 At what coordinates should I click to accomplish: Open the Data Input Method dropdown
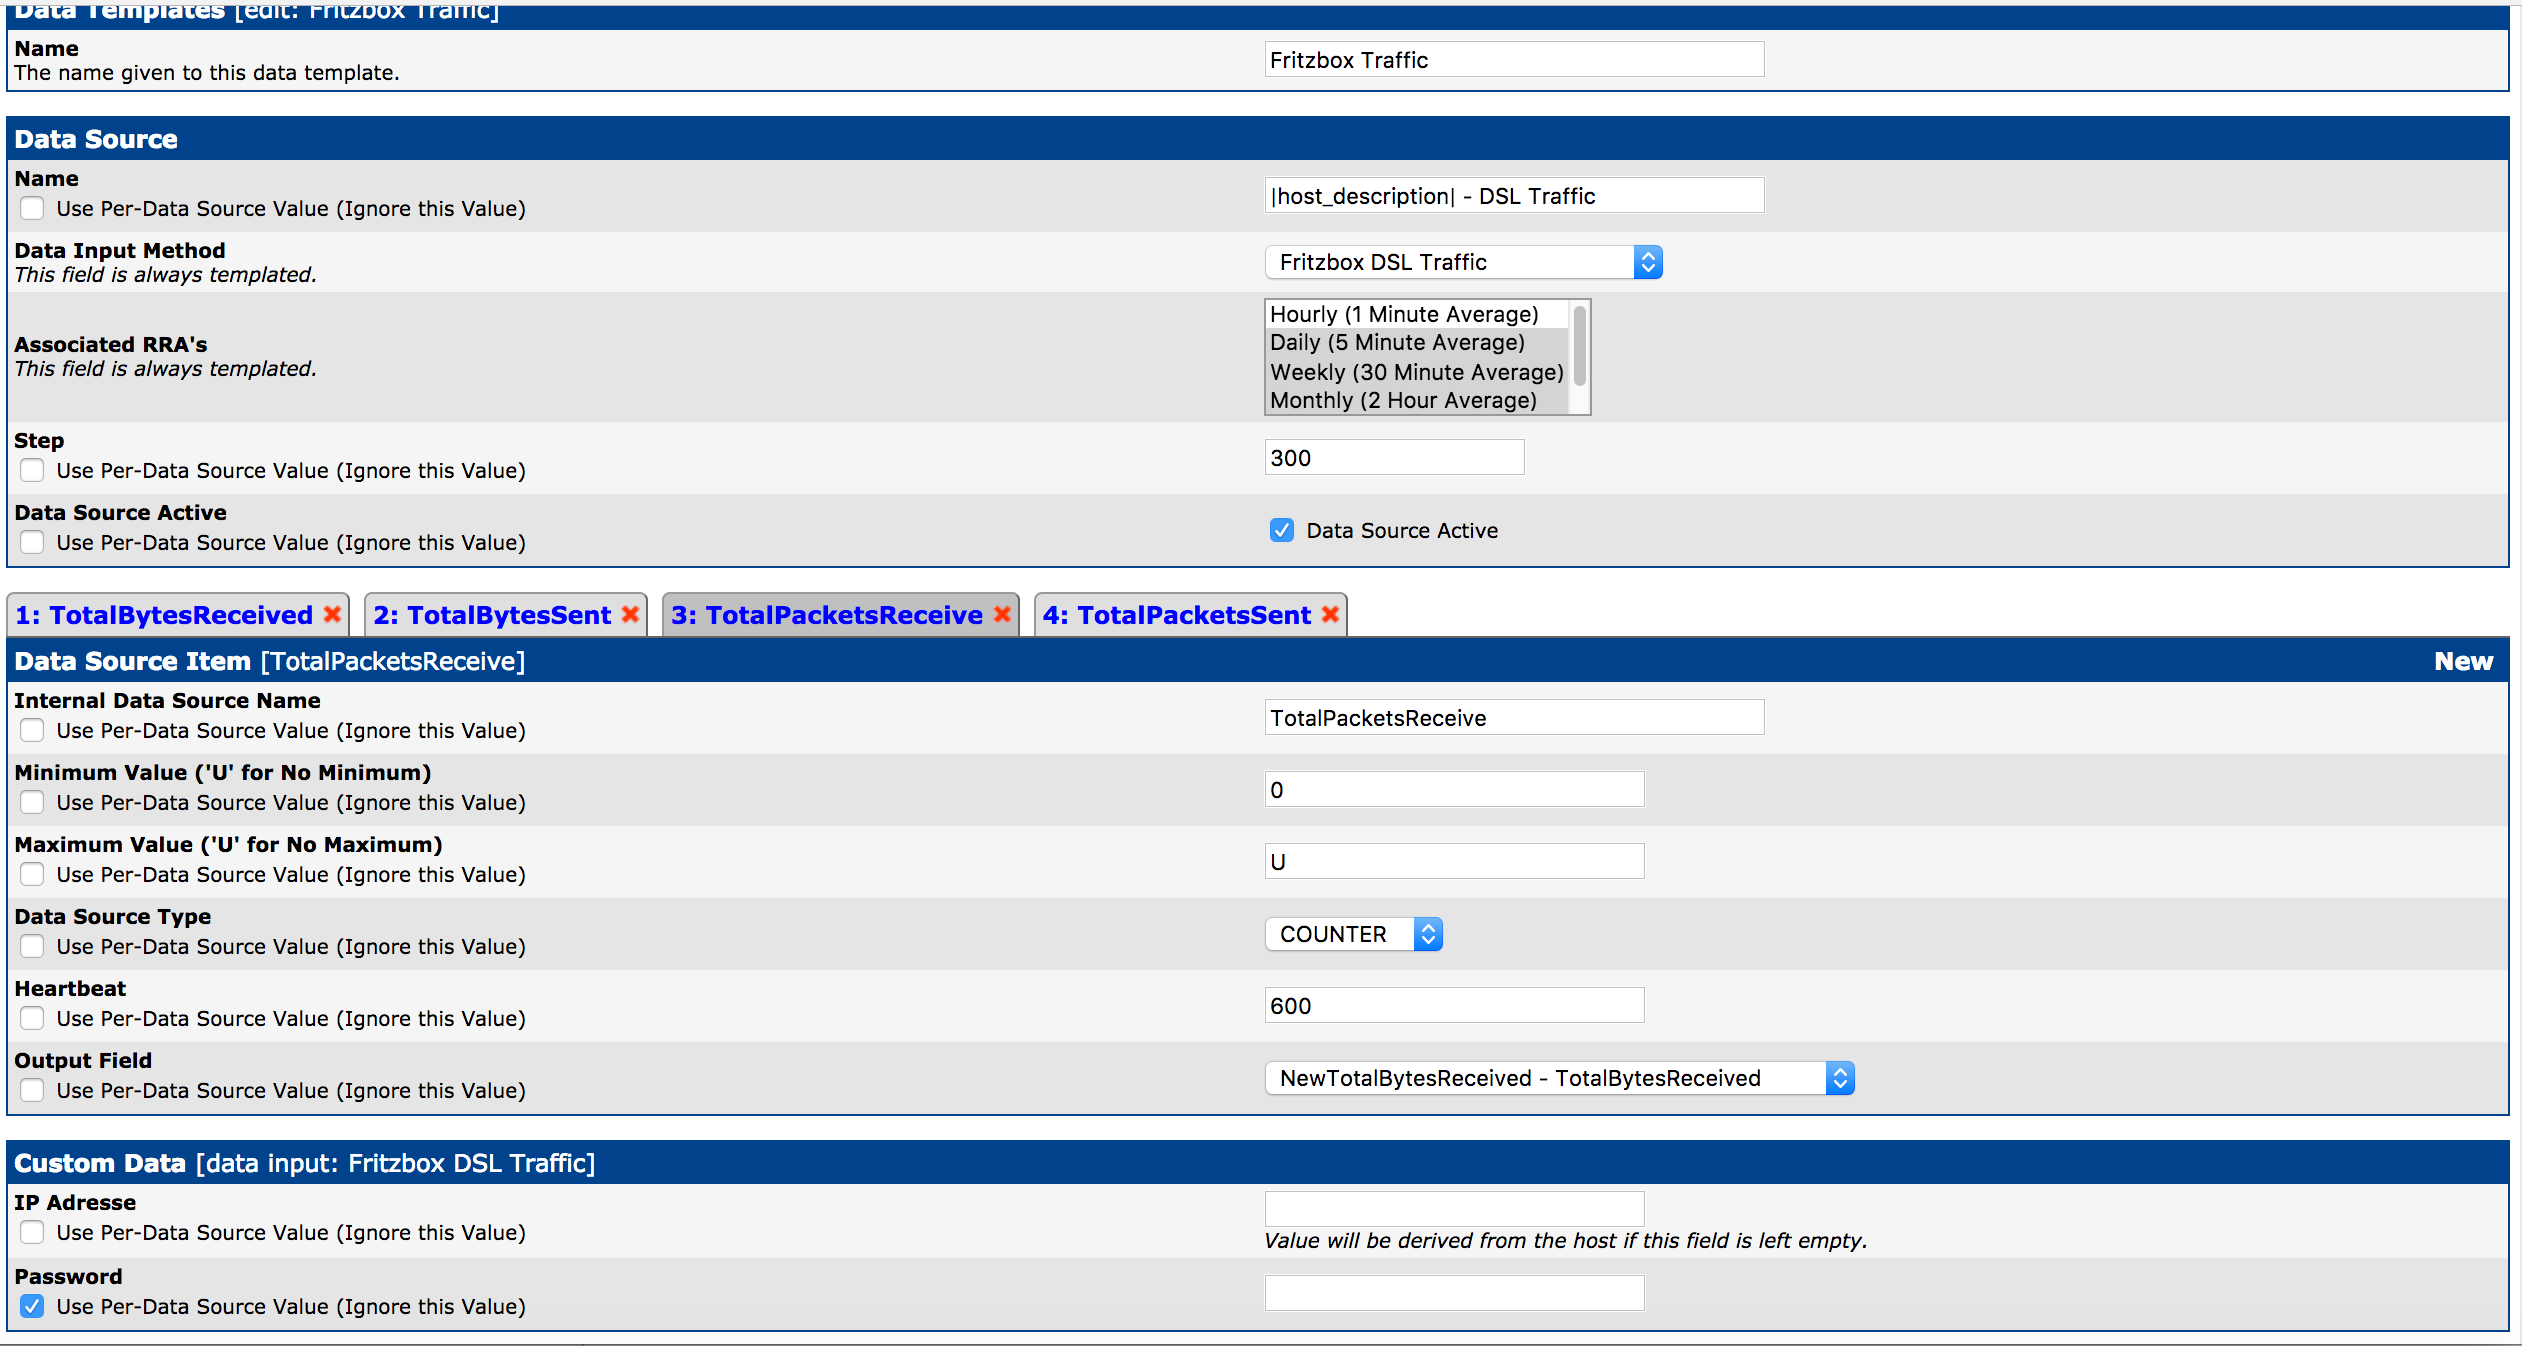1464,262
